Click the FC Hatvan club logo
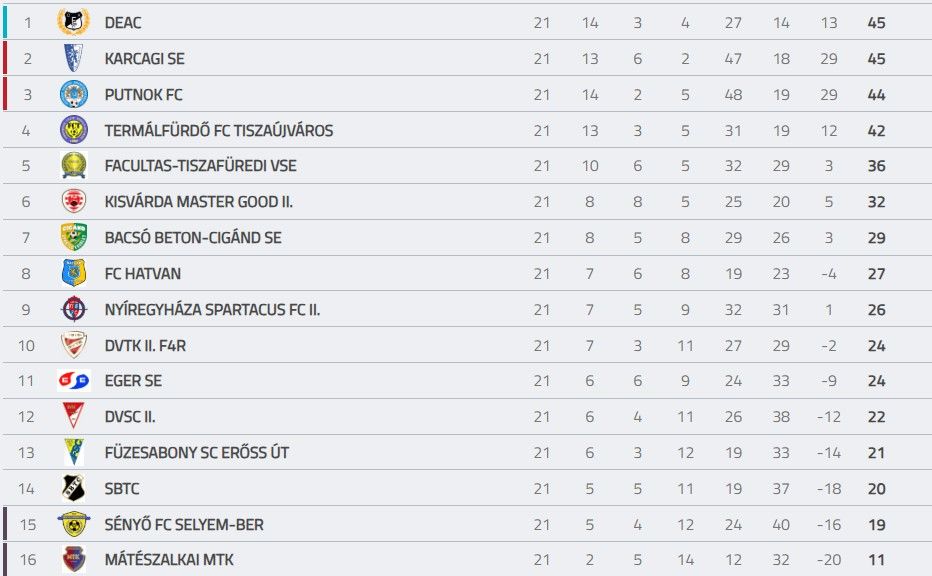 (x=73, y=273)
